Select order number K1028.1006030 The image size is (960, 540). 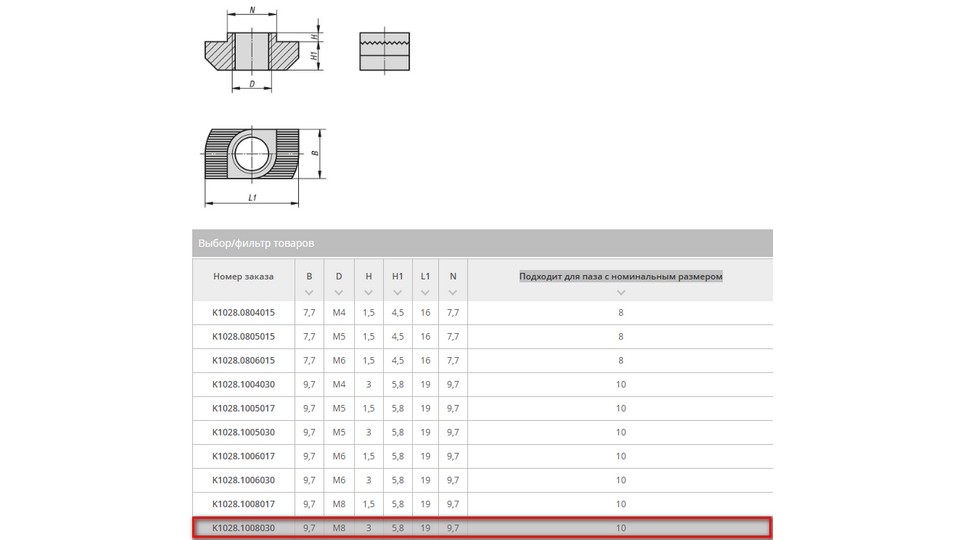[x=243, y=480]
